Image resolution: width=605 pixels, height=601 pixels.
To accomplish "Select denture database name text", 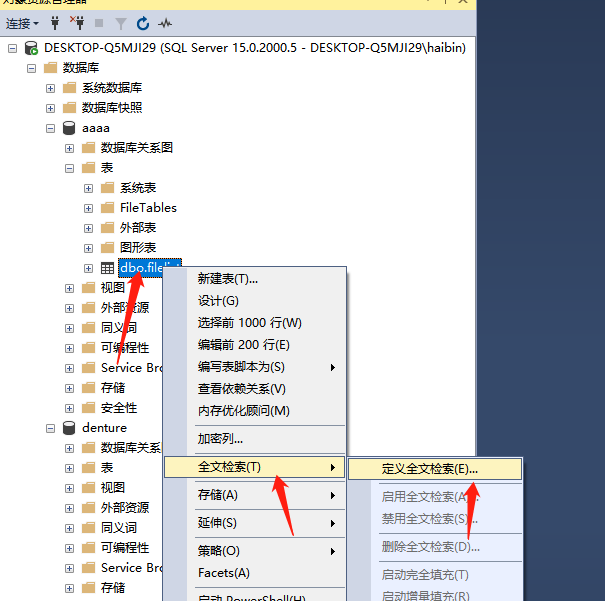I will coord(104,428).
